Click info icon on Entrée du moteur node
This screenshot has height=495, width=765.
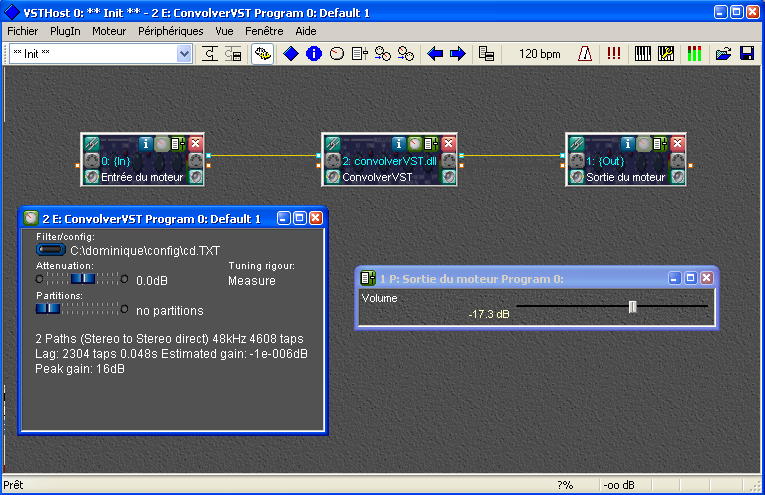145,143
